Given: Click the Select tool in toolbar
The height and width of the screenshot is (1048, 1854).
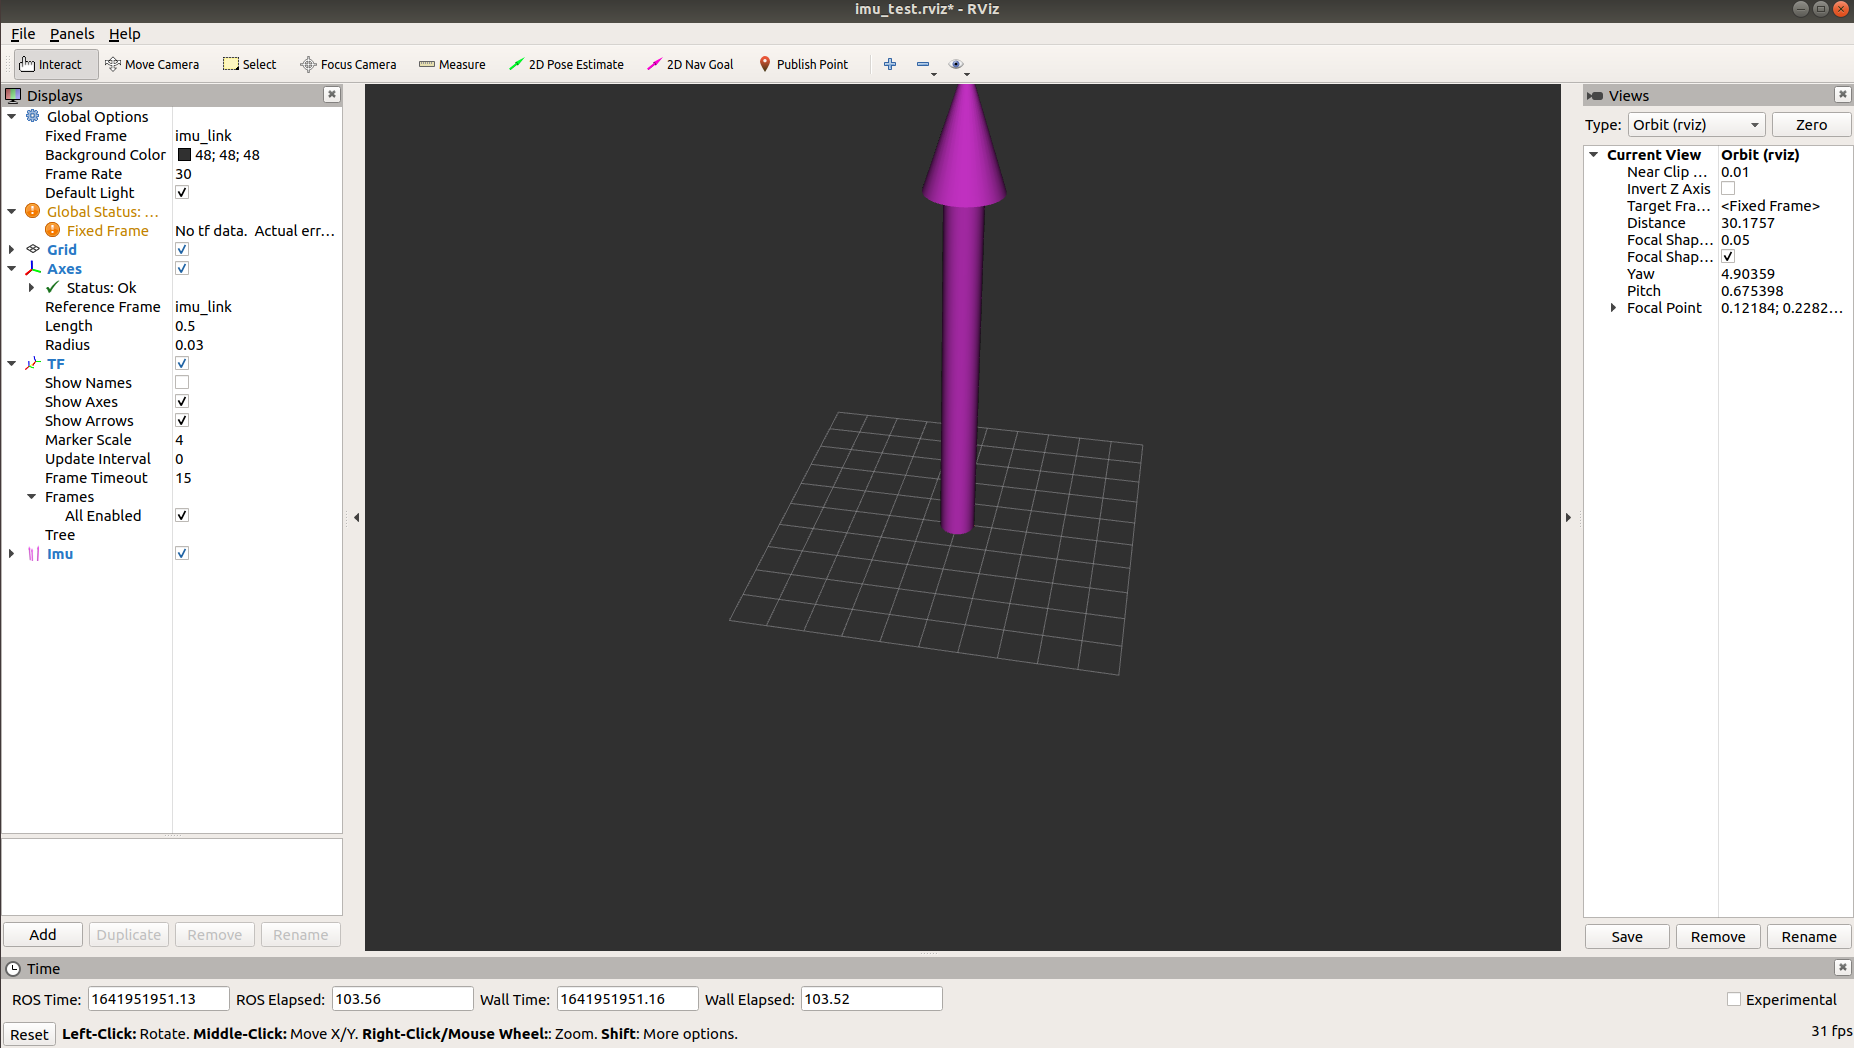Looking at the screenshot, I should pos(250,64).
